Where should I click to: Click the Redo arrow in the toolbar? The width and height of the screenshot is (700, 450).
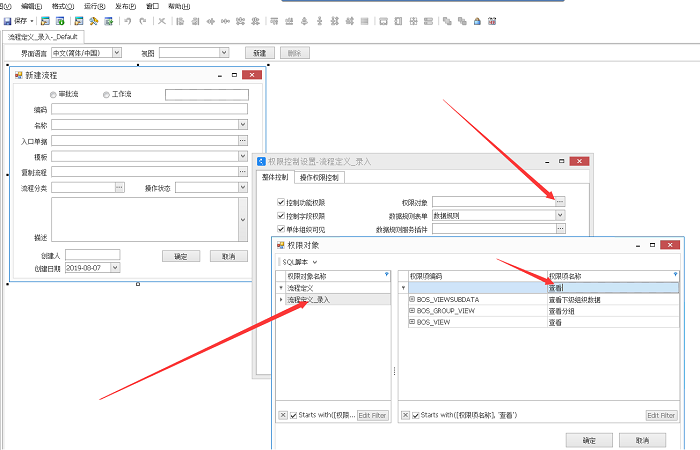coord(143,20)
